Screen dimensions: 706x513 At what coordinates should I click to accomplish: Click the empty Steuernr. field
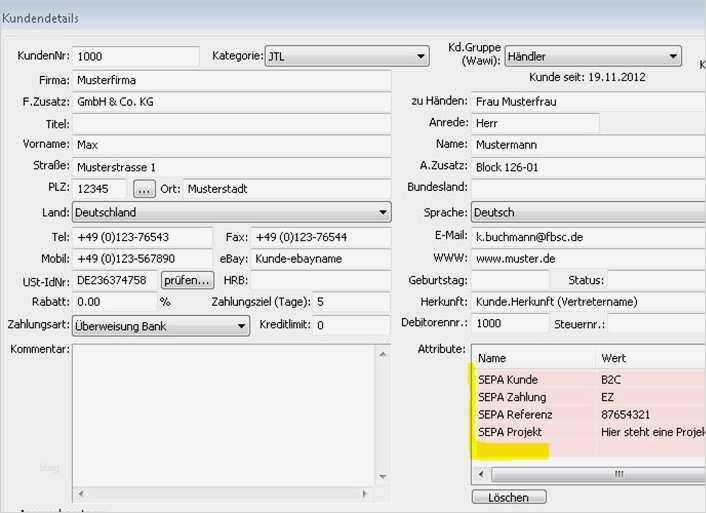pyautogui.click(x=656, y=323)
